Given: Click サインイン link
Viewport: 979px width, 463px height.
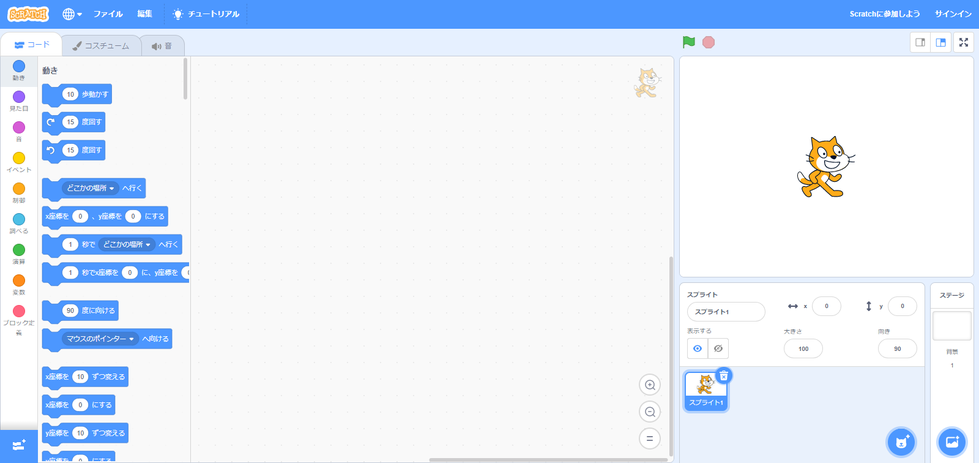Looking at the screenshot, I should (953, 14).
